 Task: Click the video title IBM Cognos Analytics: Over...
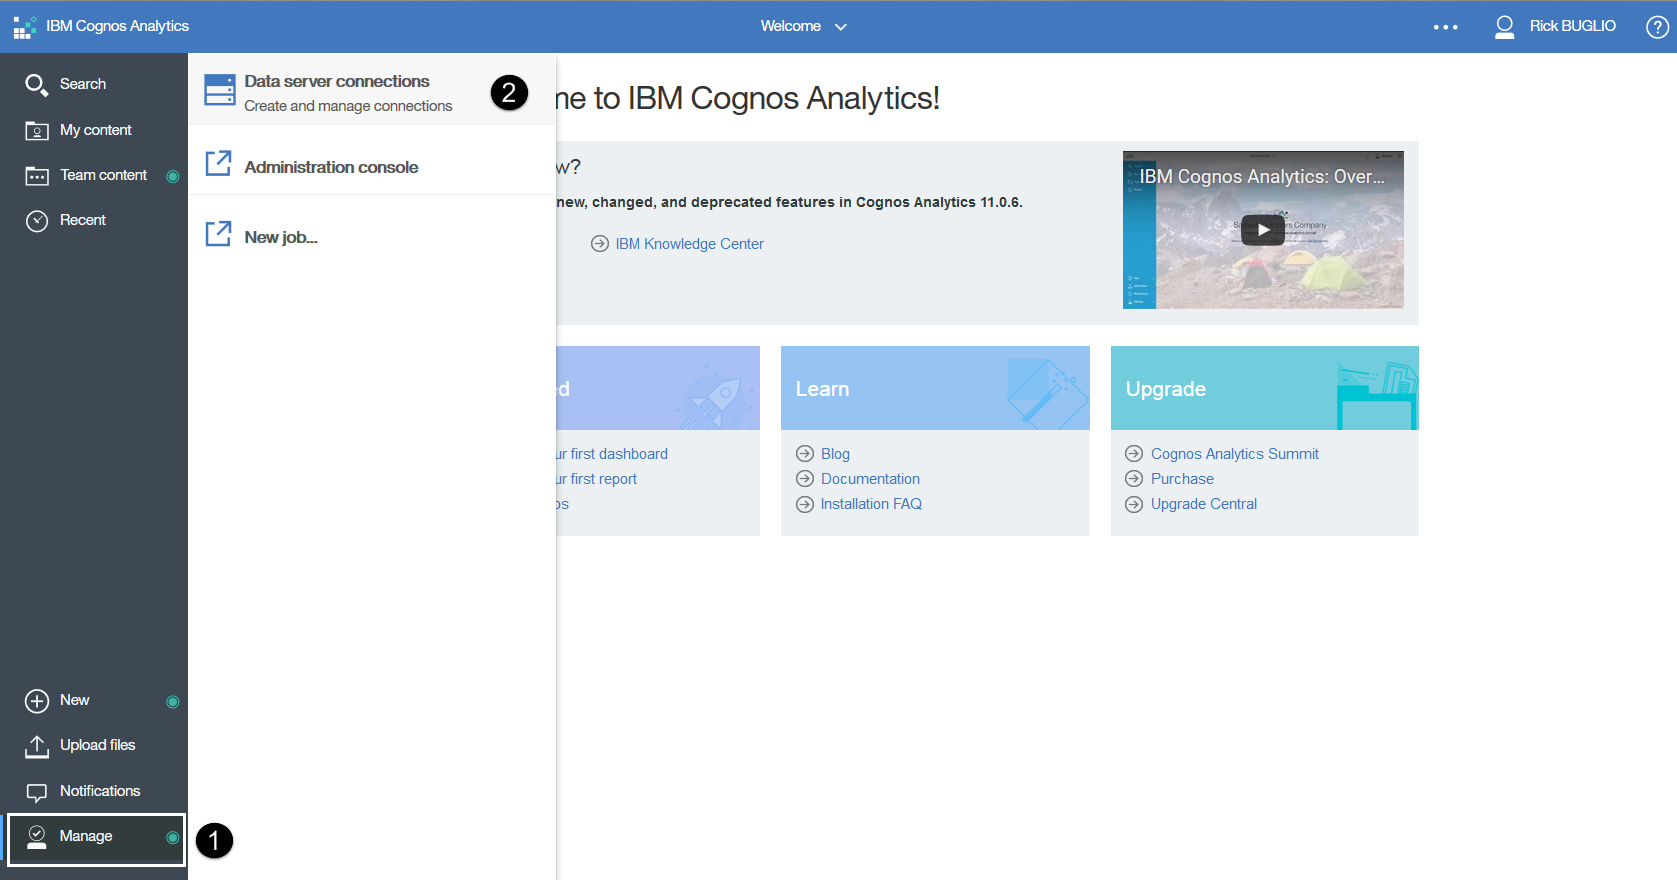click(1262, 176)
